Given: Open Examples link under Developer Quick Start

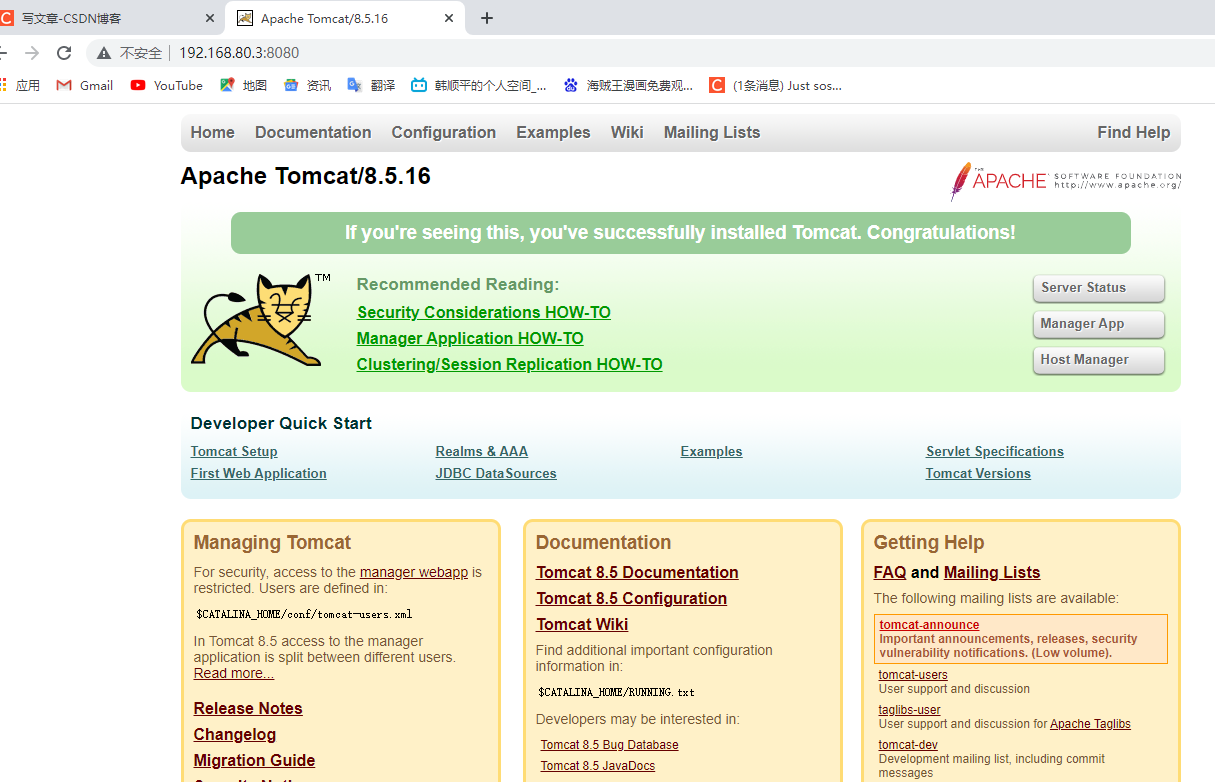Looking at the screenshot, I should [712, 451].
